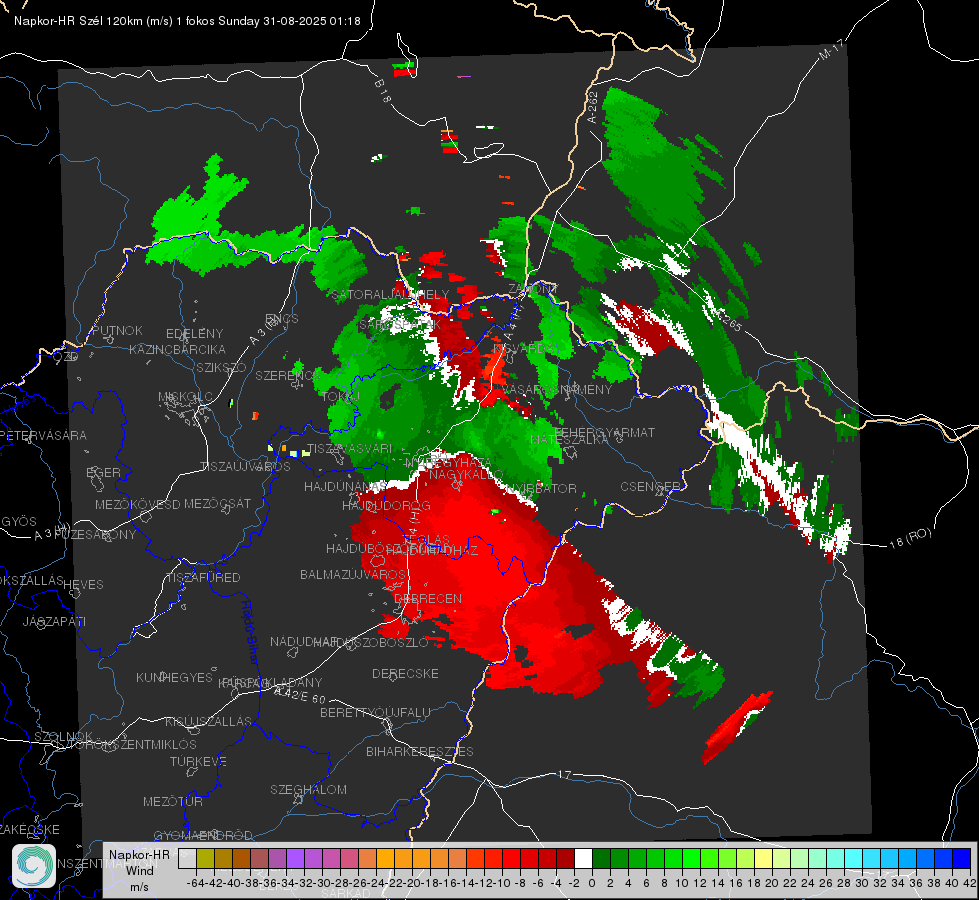Image resolution: width=979 pixels, height=900 pixels.
Task: Click the A-265 road label
Action: (727, 320)
